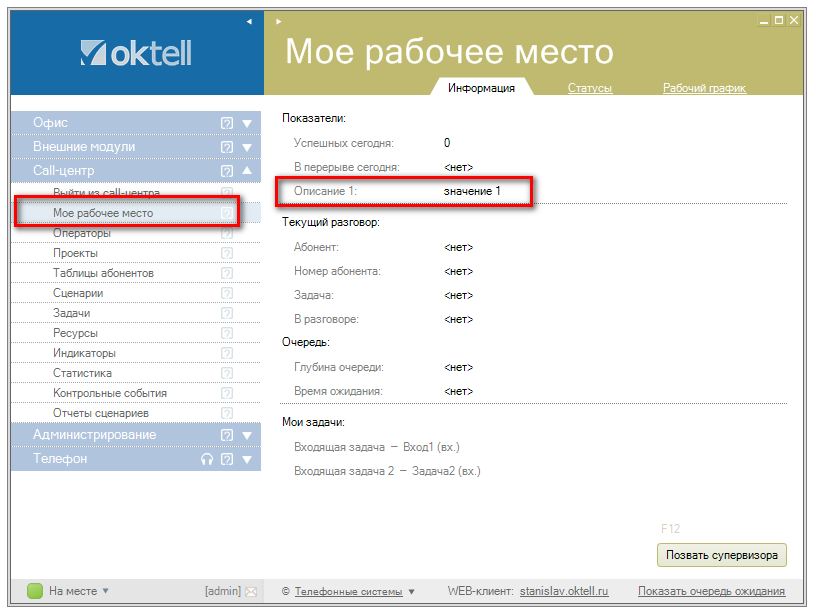Select Операторы in the Call-центр menu

coord(82,233)
